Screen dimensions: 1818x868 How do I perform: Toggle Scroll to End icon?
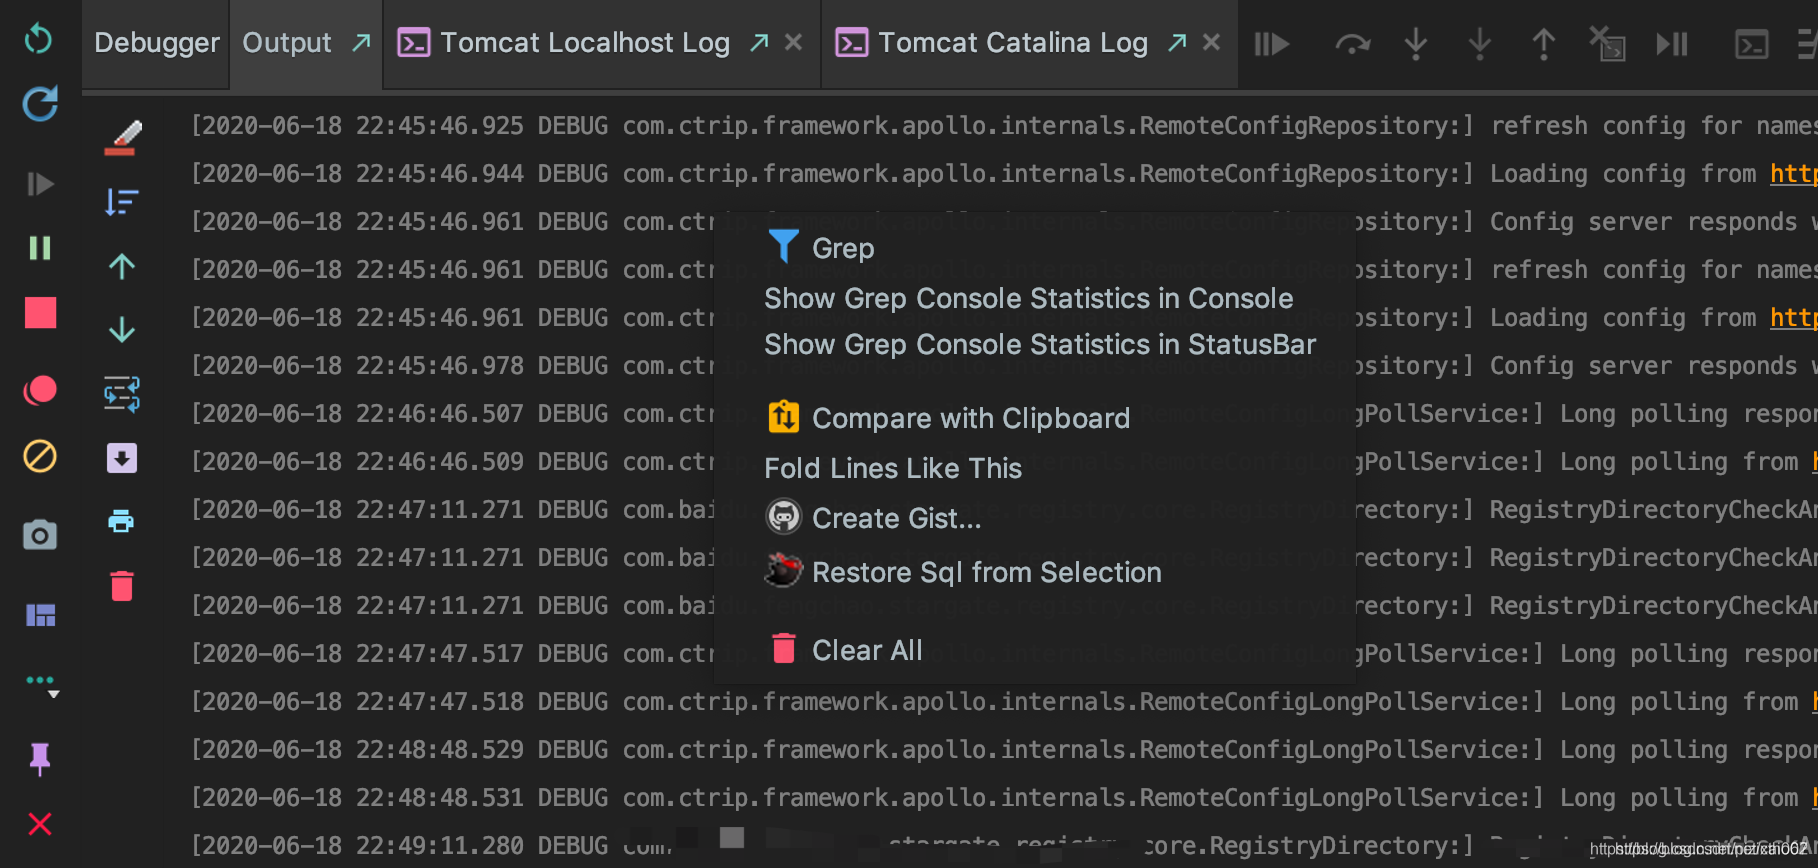122,458
